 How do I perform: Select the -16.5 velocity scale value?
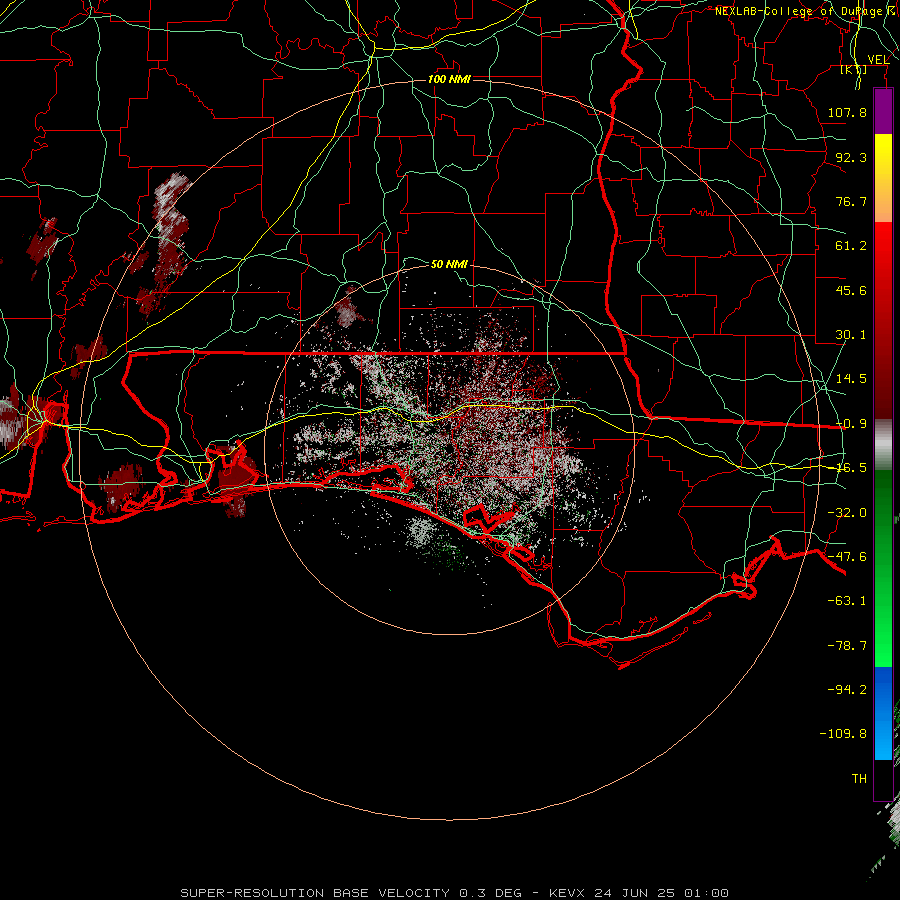(x=851, y=468)
